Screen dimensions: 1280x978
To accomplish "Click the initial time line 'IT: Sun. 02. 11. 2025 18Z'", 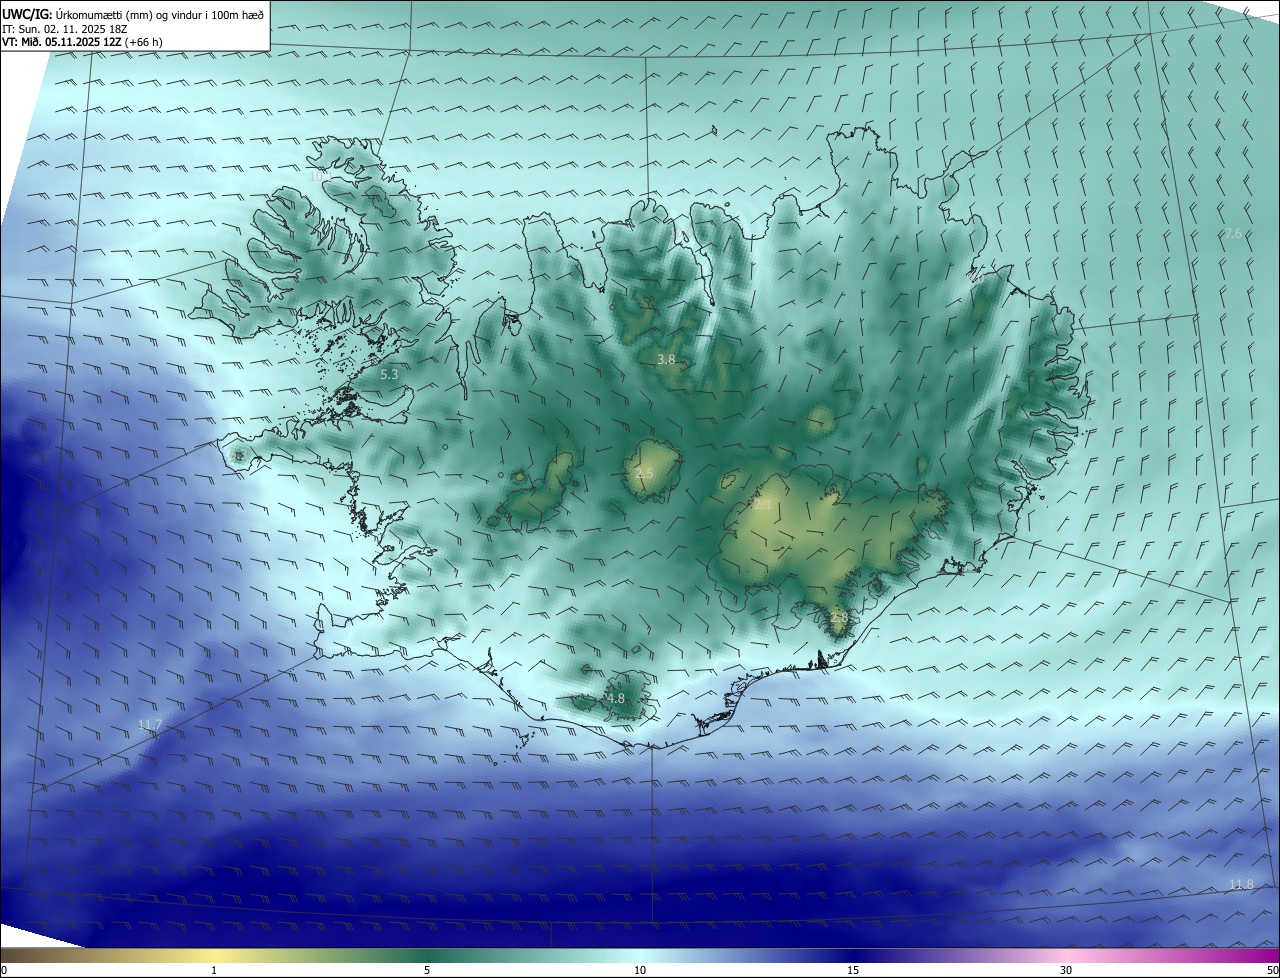I will coord(64,29).
